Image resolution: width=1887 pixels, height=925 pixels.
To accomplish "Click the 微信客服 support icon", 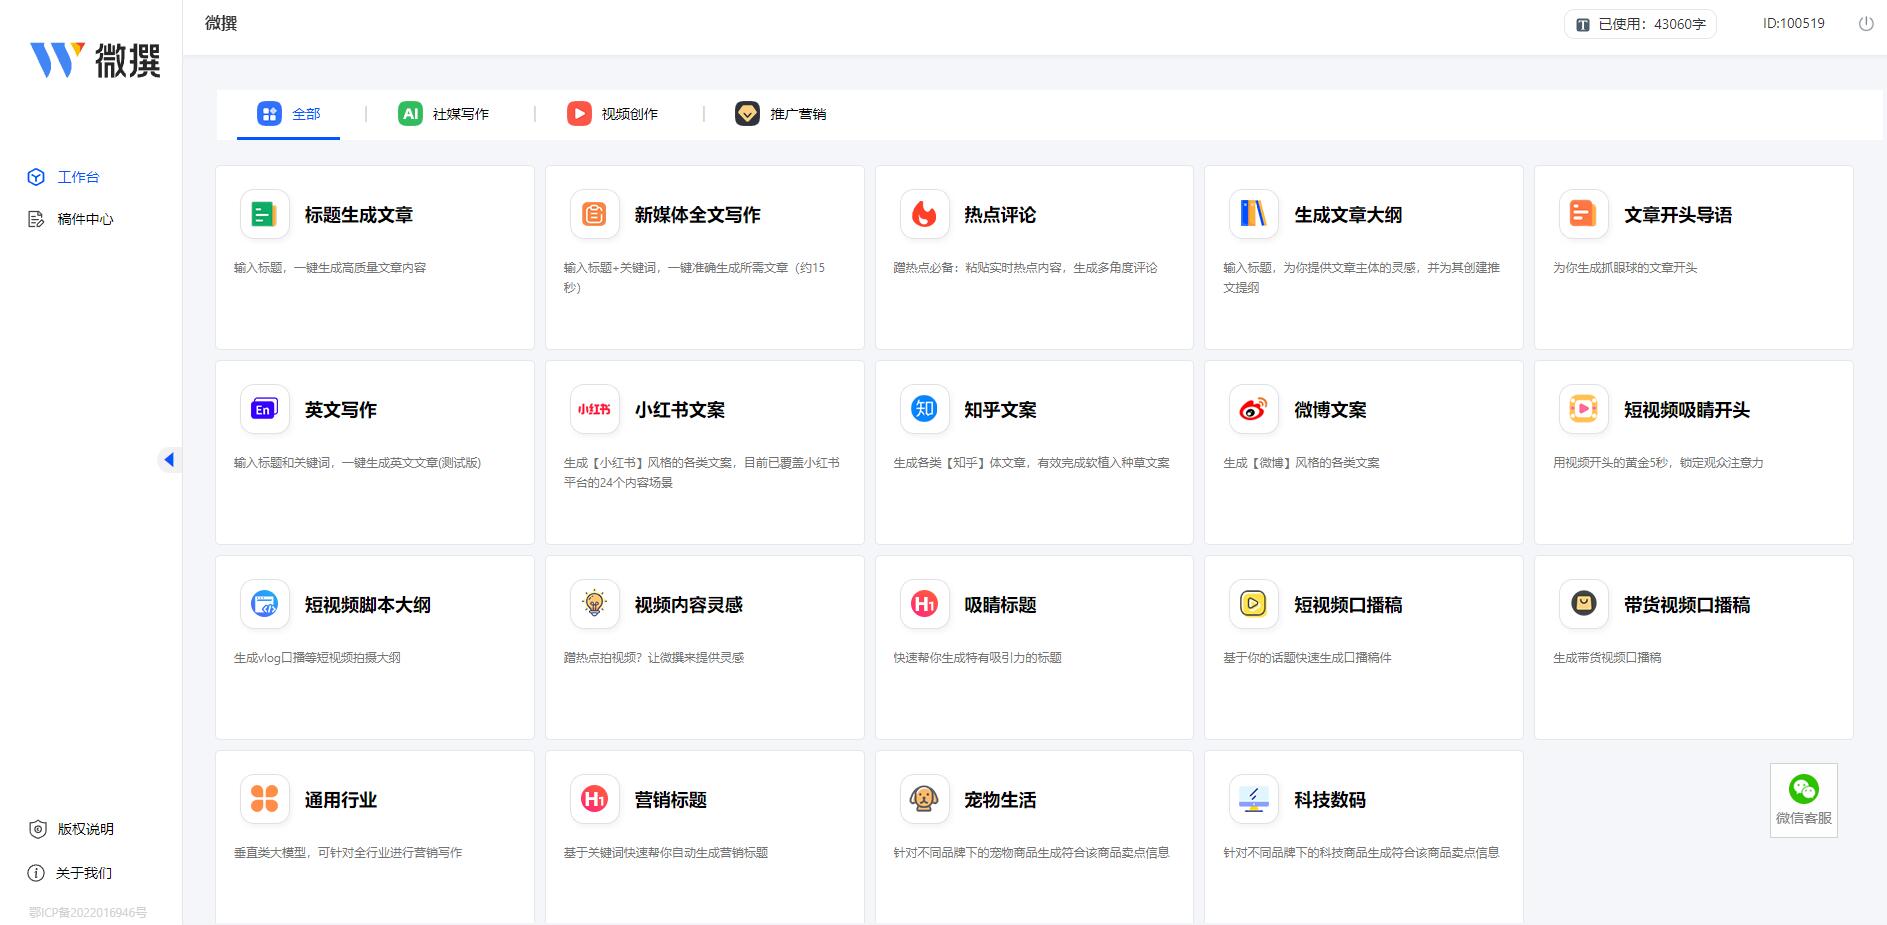I will coord(1803,792).
